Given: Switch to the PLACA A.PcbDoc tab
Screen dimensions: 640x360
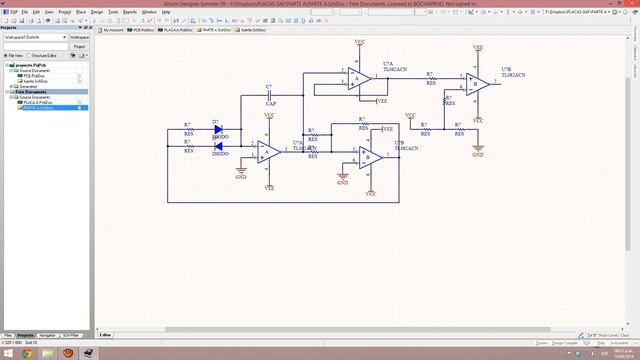Looking at the screenshot, I should point(175,30).
